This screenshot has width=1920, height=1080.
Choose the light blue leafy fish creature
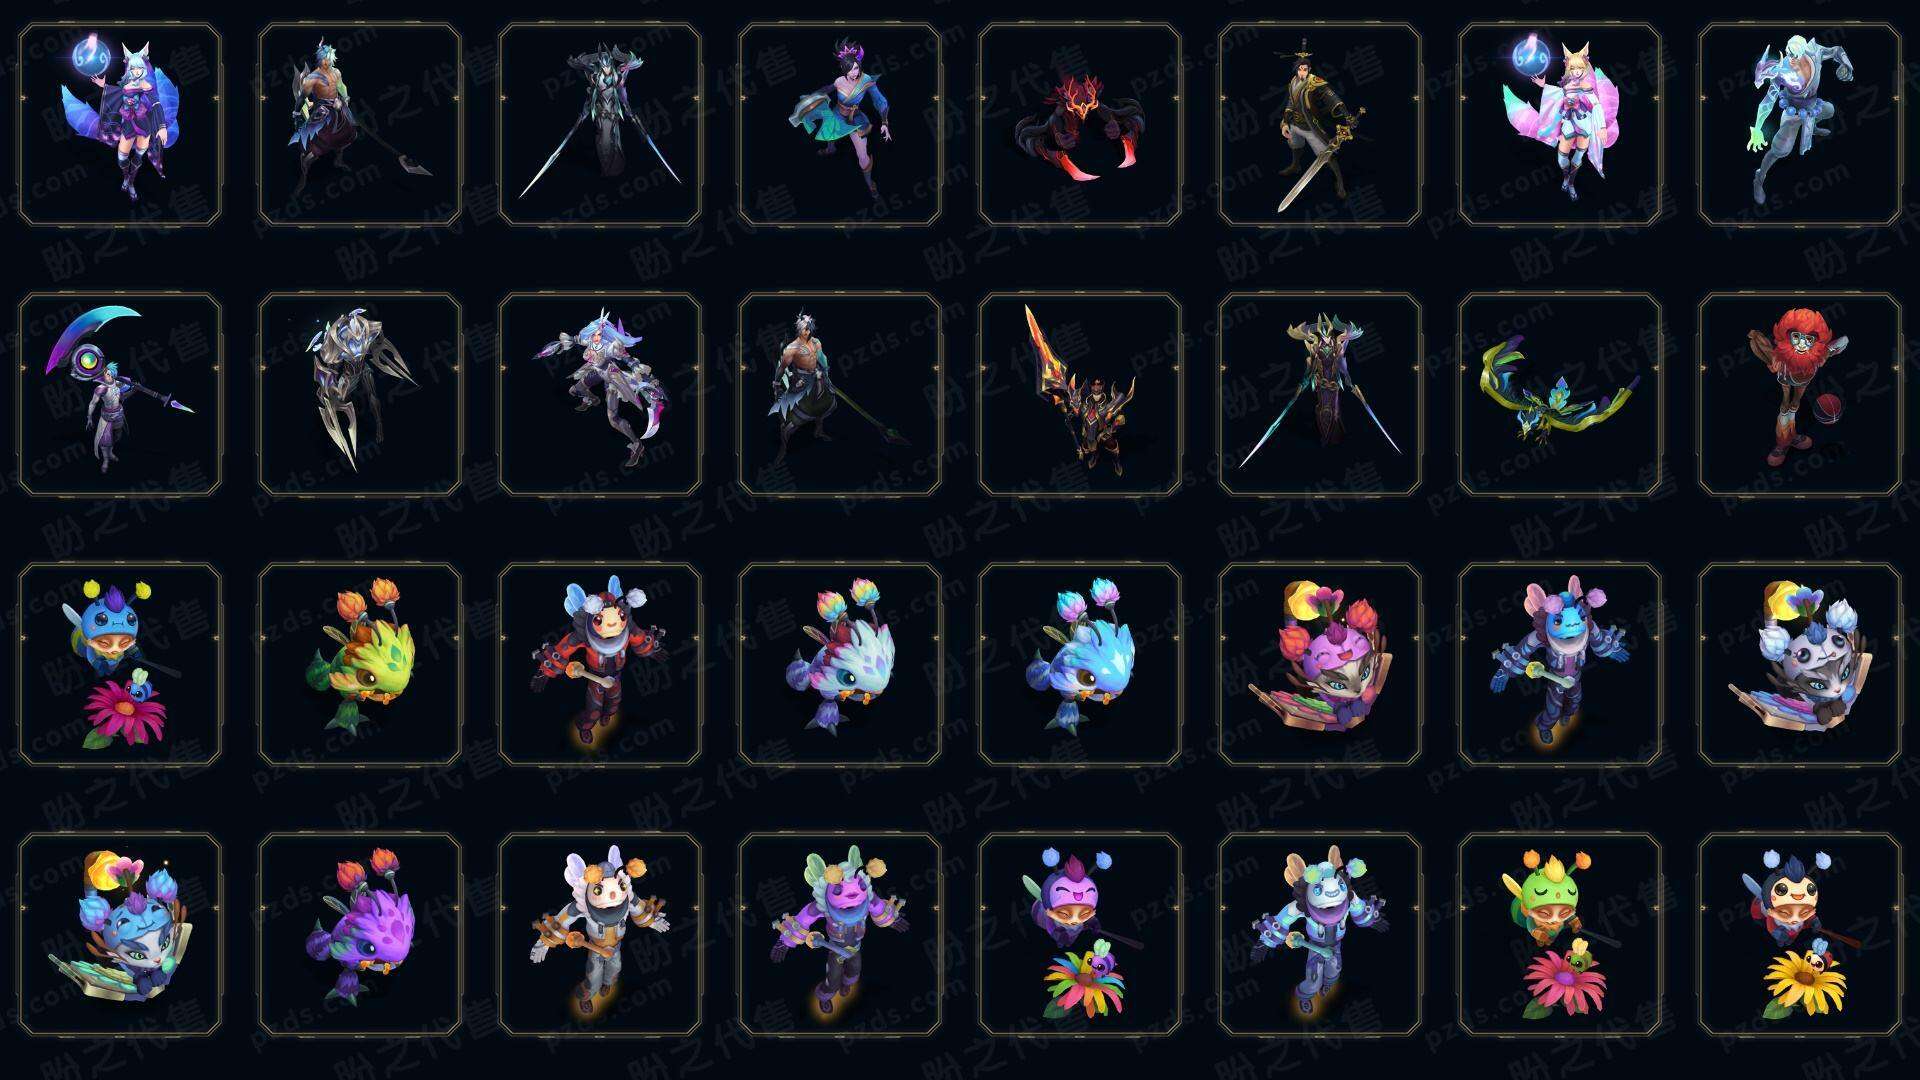point(1080,664)
